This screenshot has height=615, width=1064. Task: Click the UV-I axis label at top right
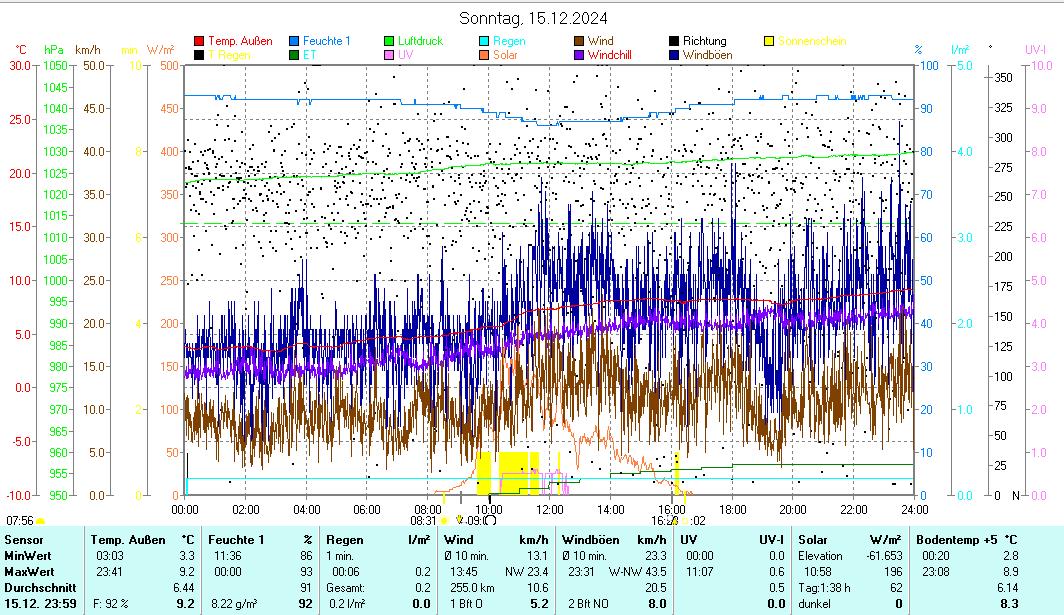click(x=1035, y=49)
